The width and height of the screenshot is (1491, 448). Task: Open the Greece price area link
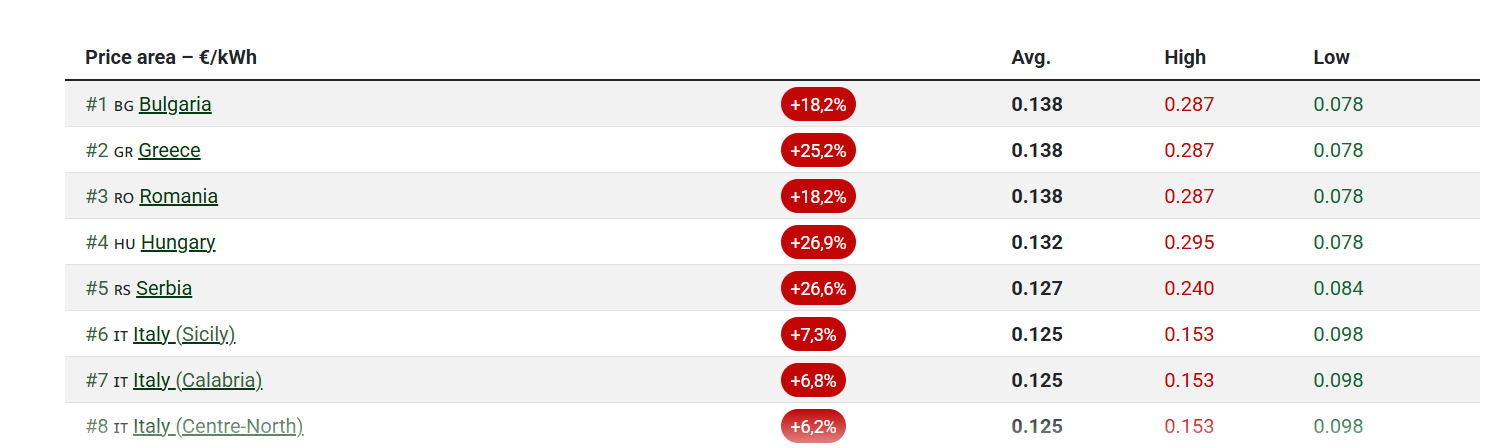(169, 150)
